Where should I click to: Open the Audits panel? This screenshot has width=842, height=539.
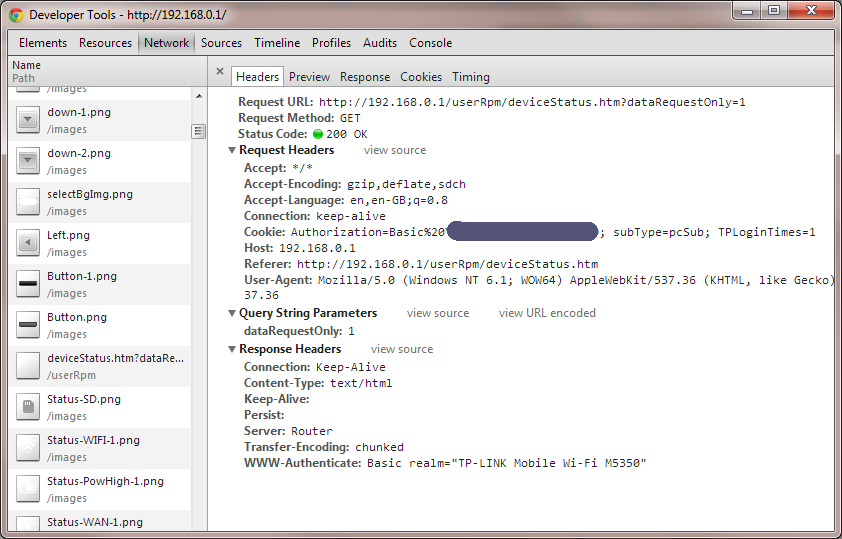(380, 43)
